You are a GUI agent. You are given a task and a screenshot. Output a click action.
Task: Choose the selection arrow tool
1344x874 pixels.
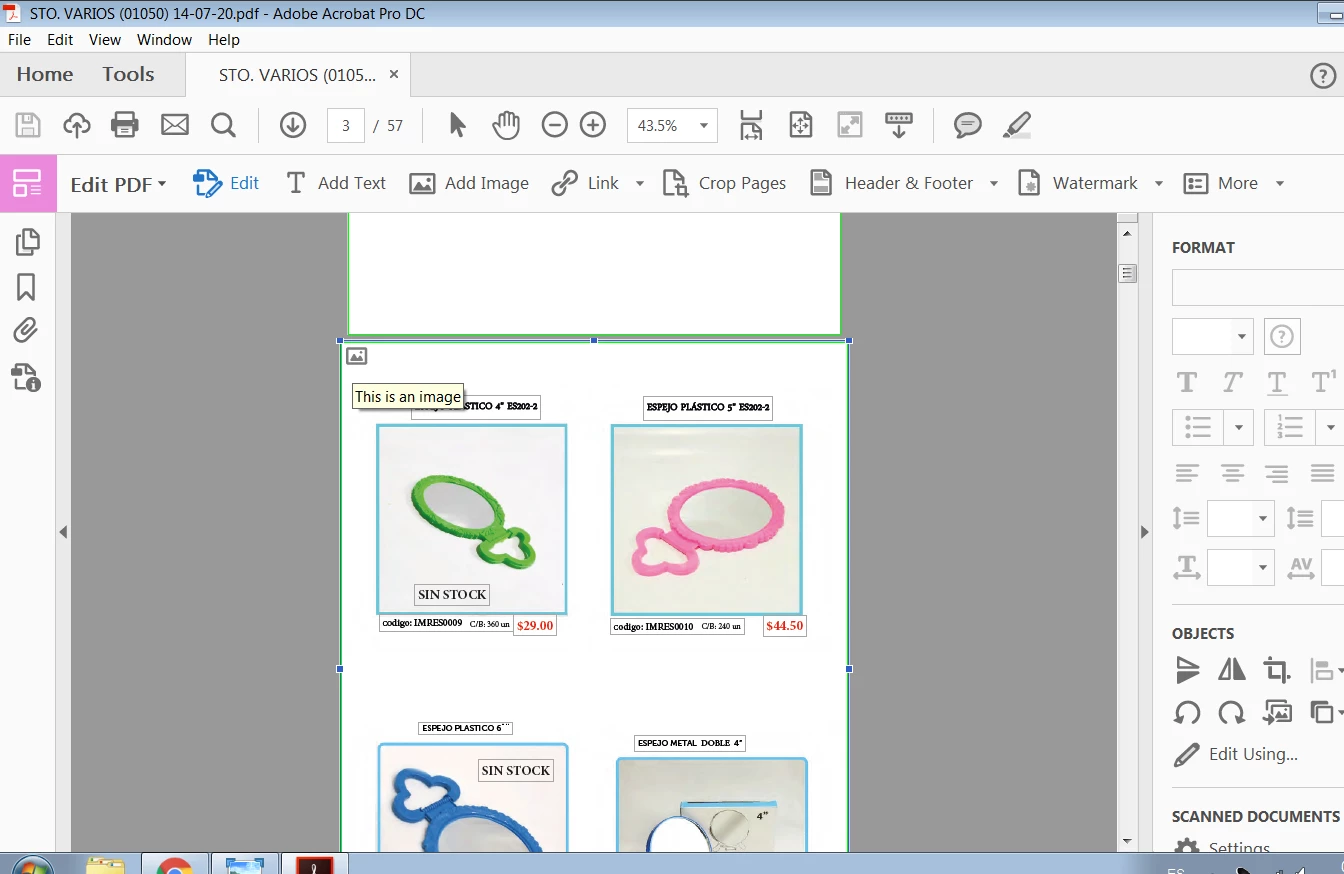tap(457, 125)
